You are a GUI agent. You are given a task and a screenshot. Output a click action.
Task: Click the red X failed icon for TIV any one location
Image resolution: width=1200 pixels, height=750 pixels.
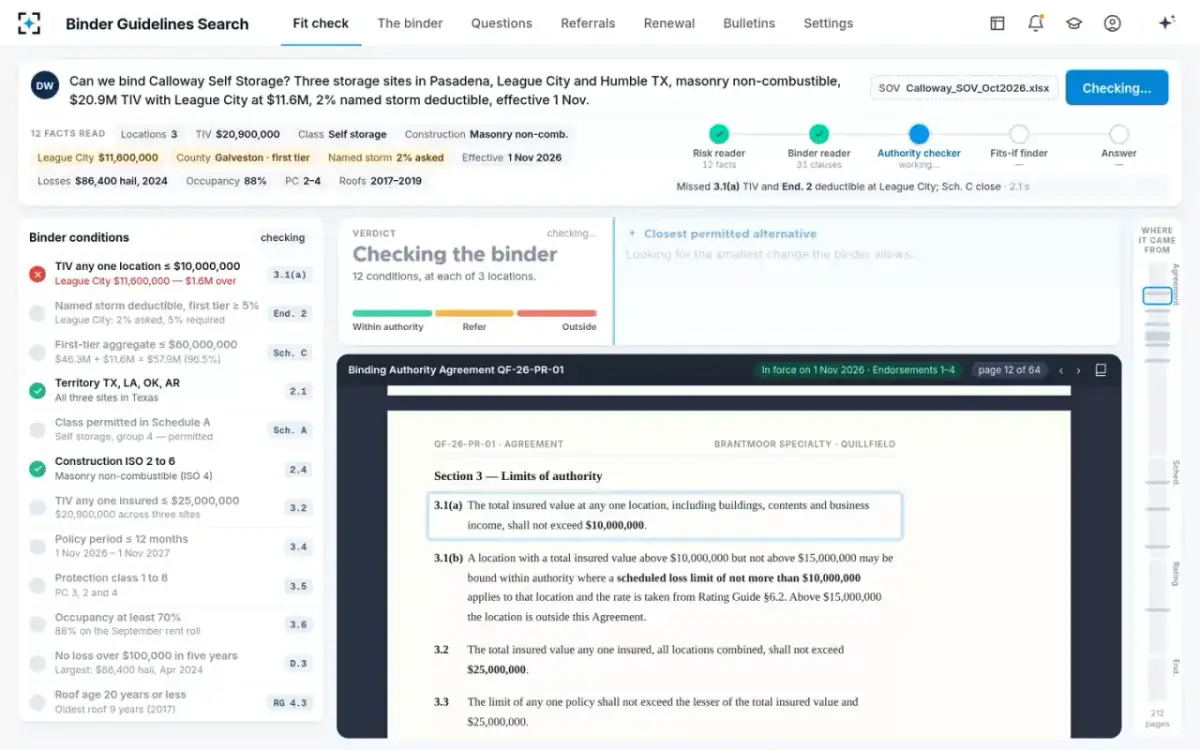[37, 274]
